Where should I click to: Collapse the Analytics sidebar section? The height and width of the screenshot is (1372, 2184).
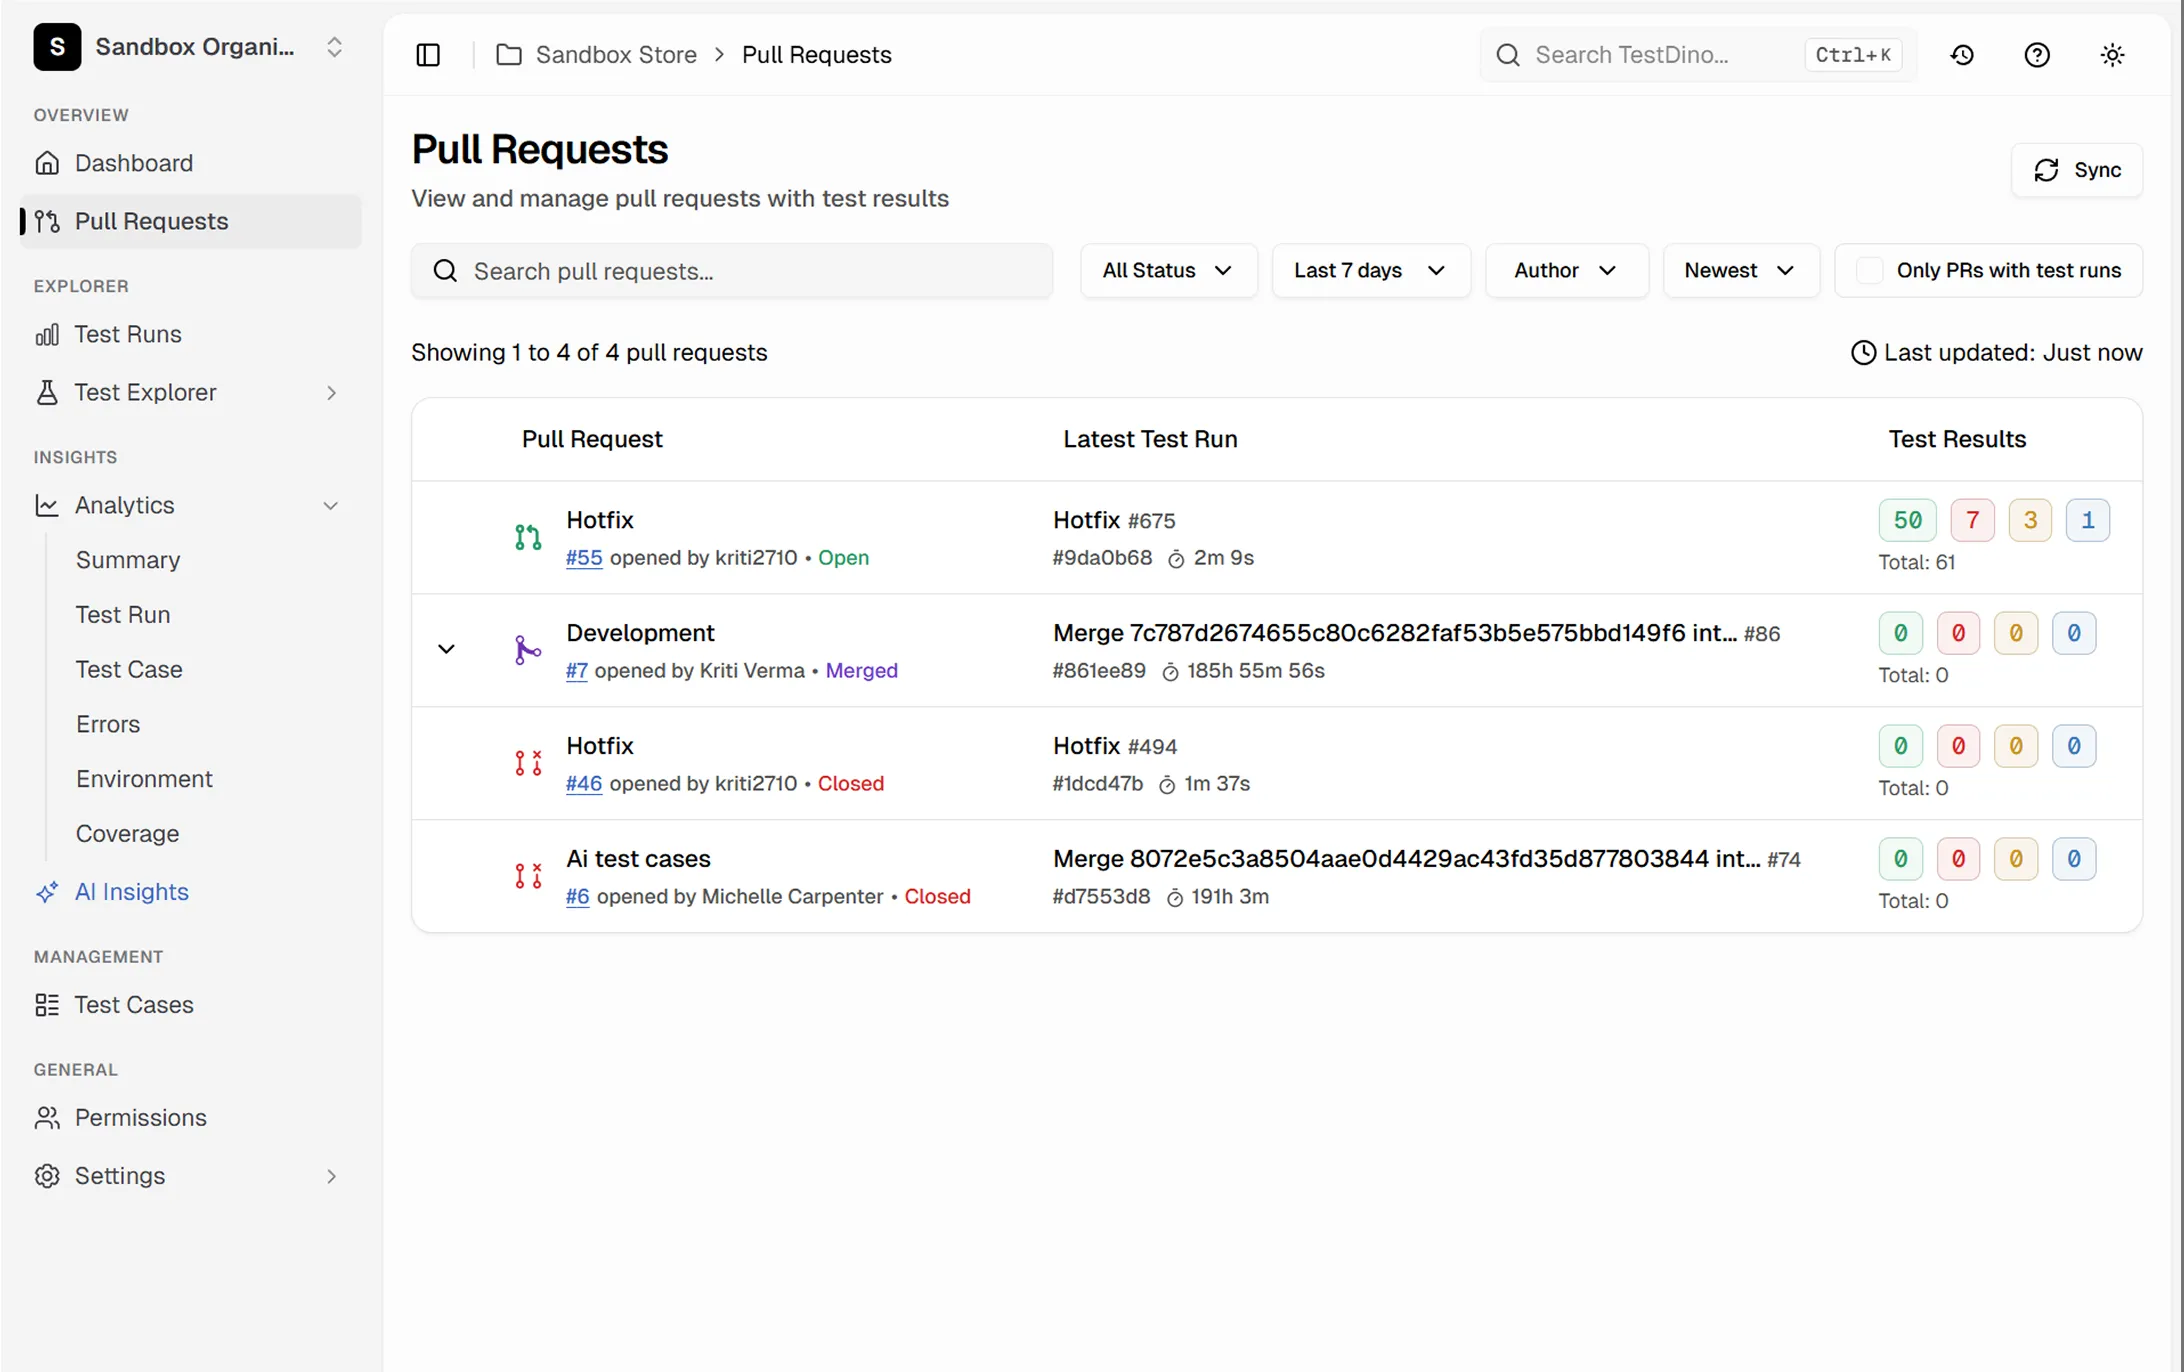(x=331, y=506)
